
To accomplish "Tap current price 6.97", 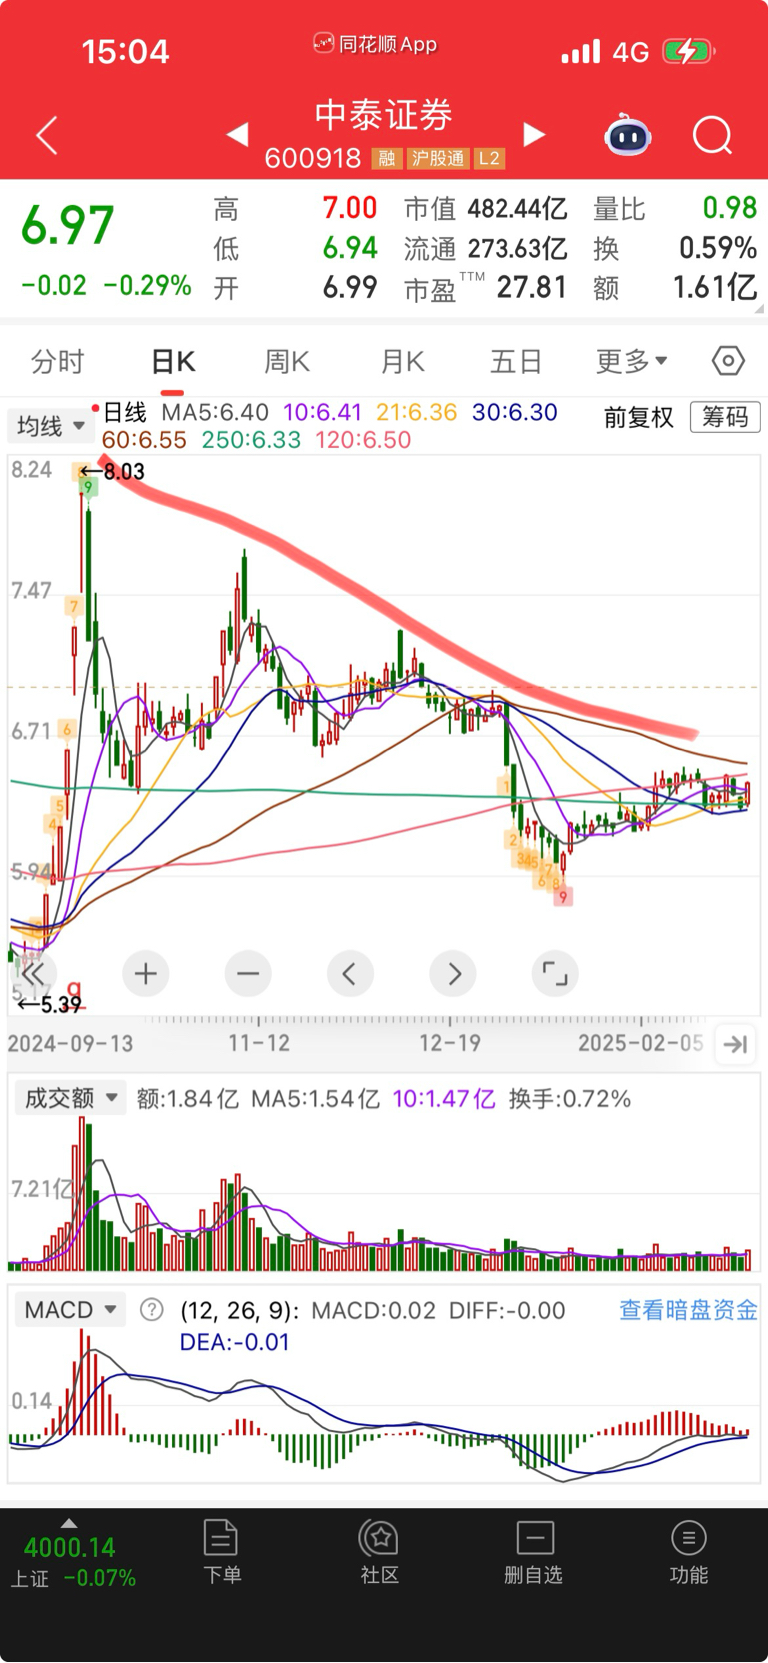I will (68, 225).
